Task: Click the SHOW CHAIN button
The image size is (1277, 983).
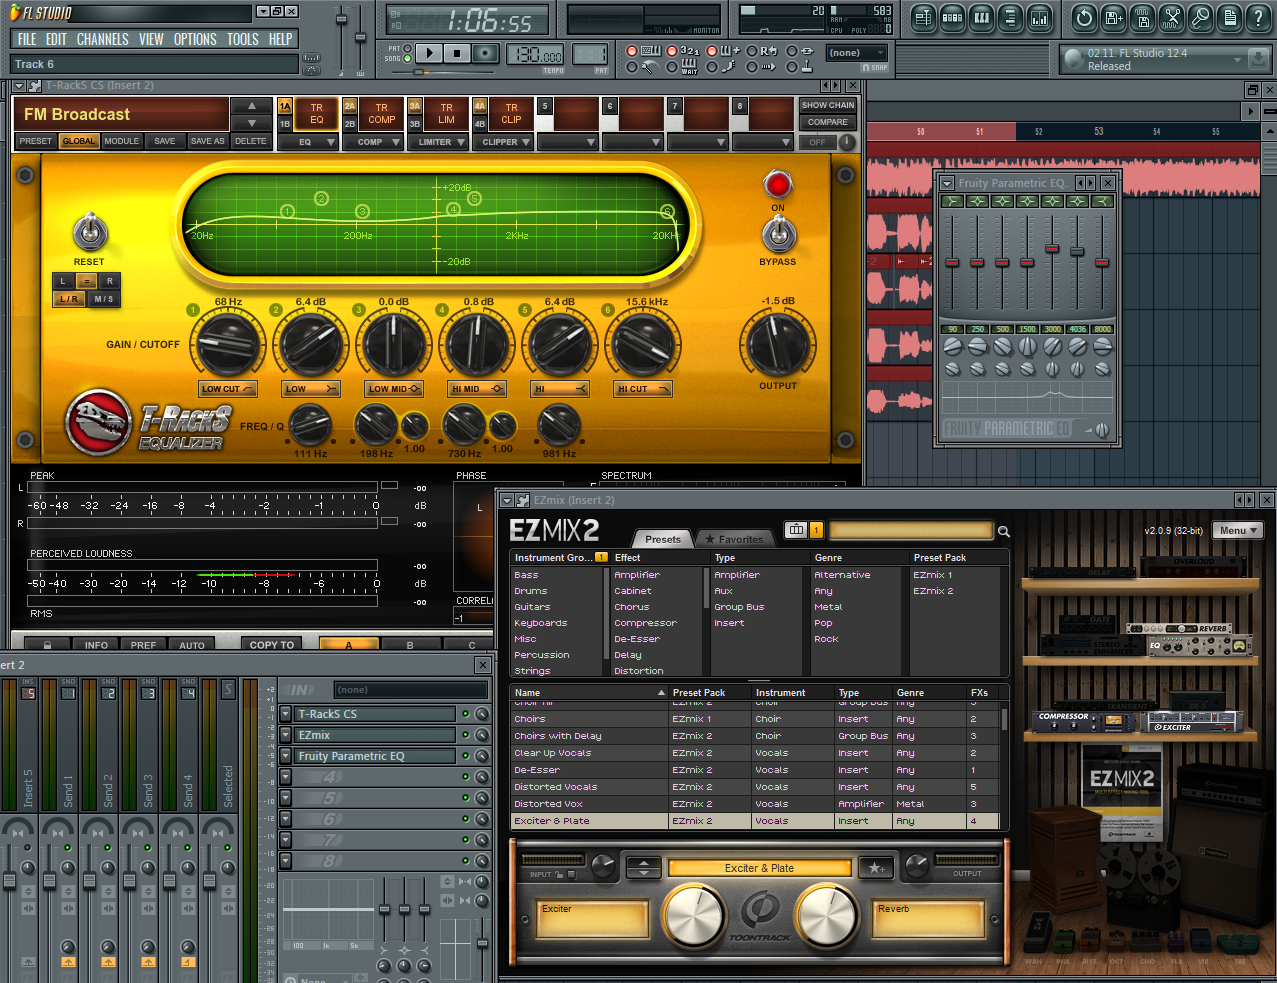Action: tap(828, 105)
